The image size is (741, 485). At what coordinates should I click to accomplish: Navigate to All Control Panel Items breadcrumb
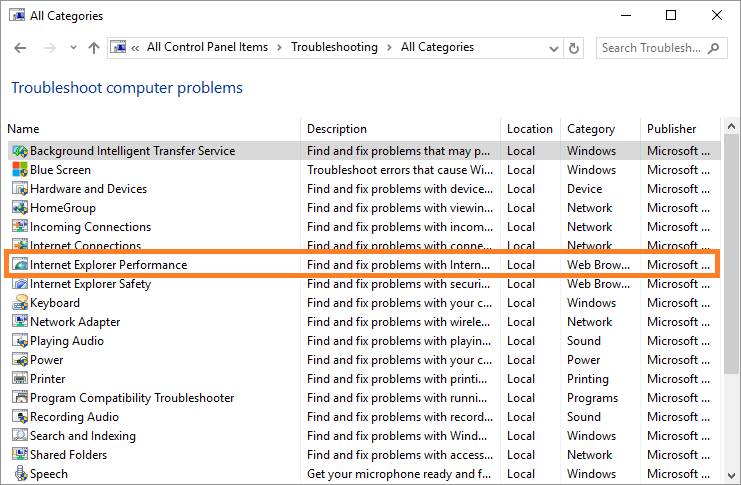coord(207,47)
